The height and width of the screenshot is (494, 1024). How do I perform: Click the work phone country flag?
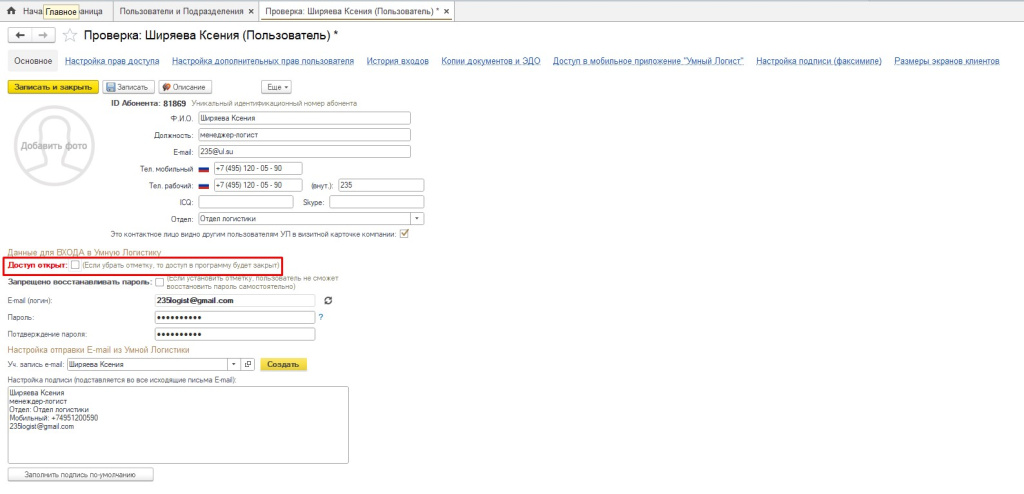[x=204, y=186]
